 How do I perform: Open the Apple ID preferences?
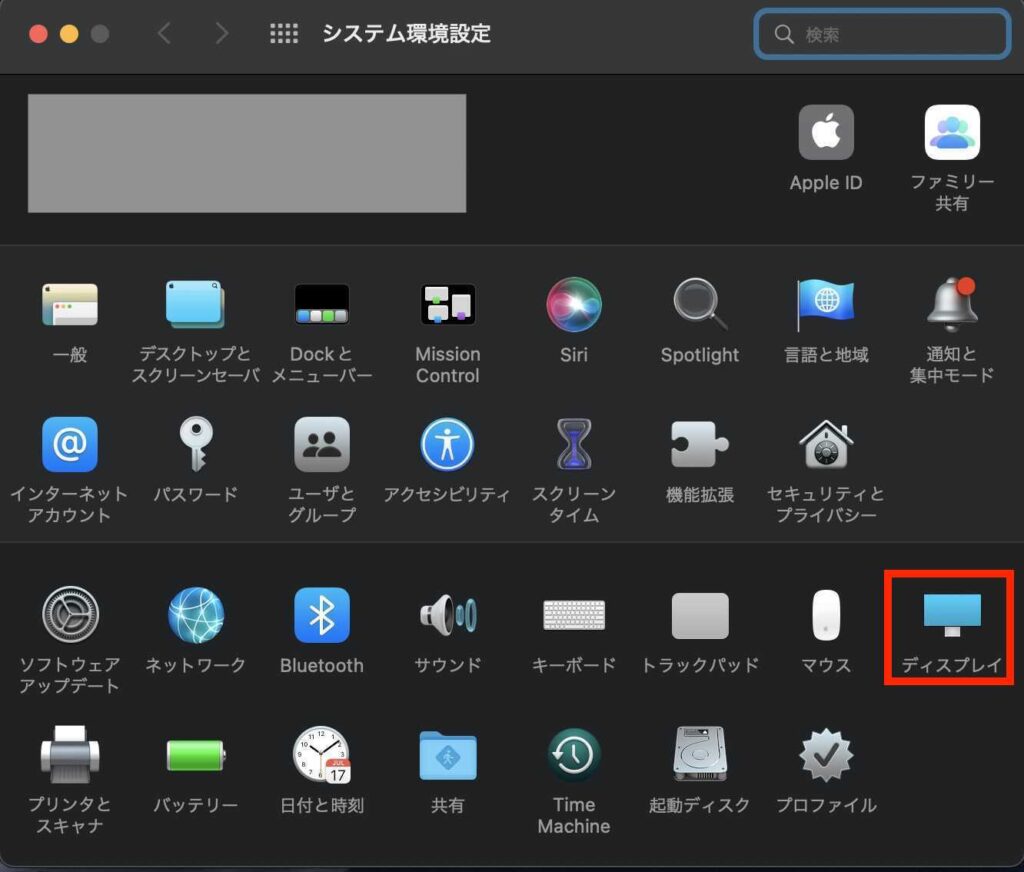tap(825, 133)
